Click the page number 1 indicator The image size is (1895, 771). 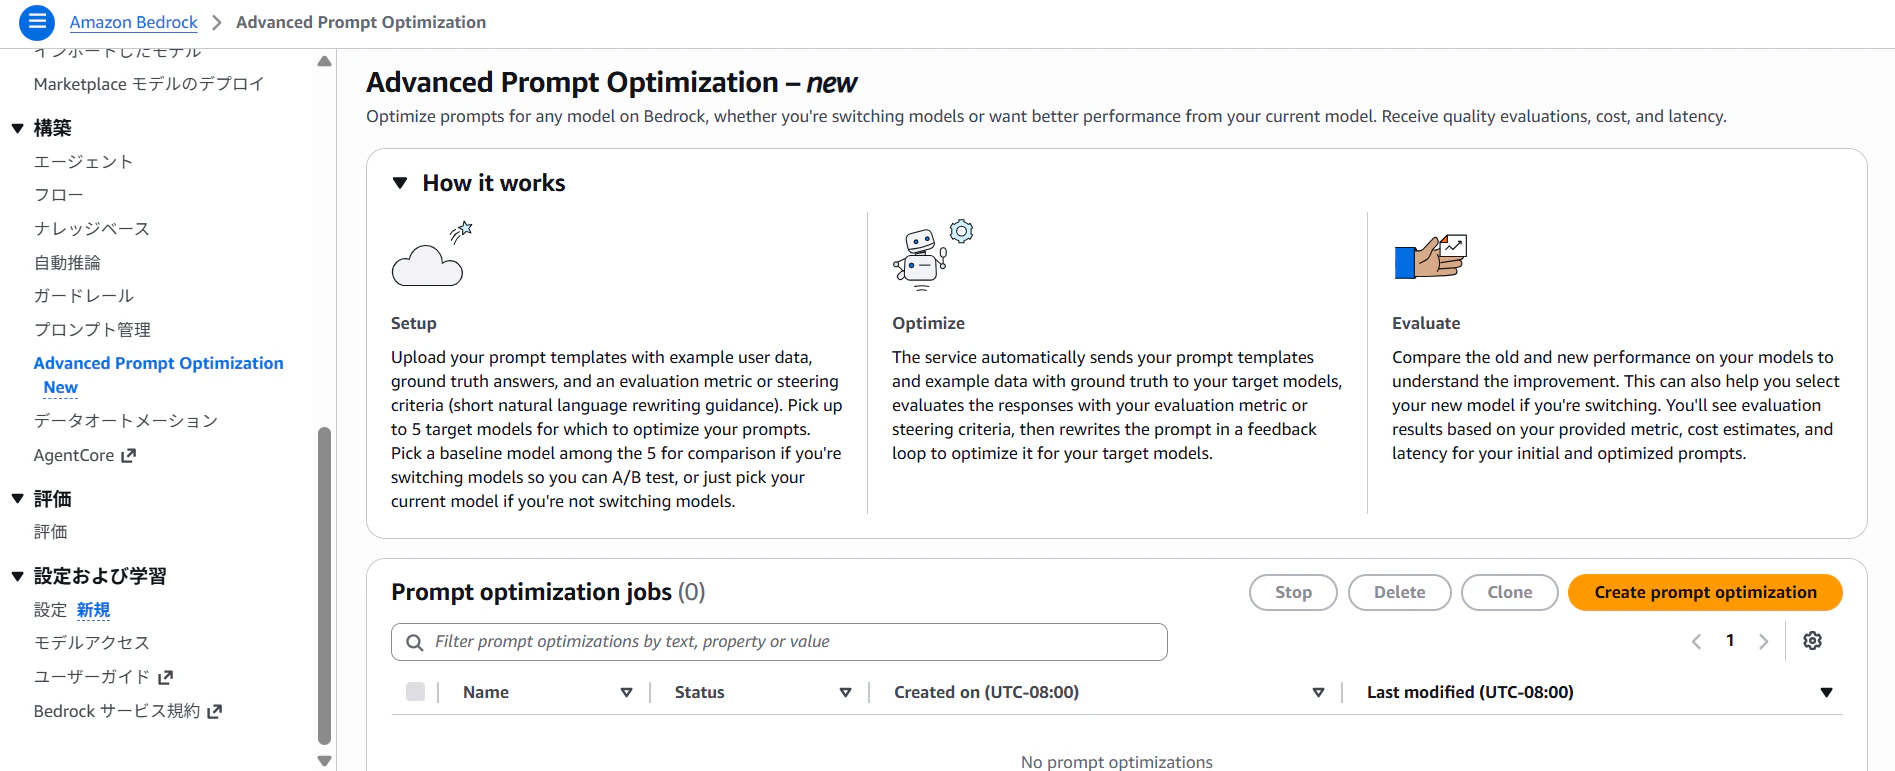[x=1730, y=641]
